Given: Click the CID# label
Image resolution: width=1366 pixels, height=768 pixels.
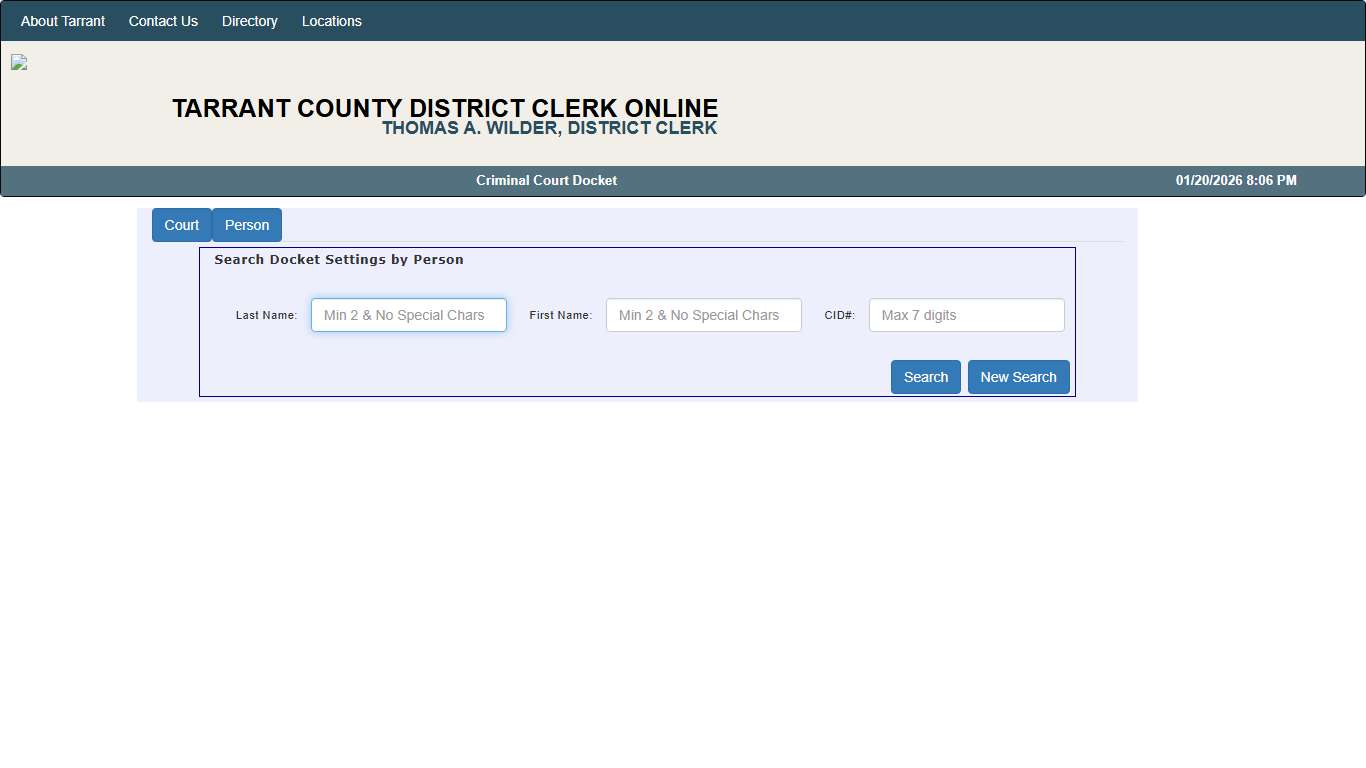Looking at the screenshot, I should click(839, 315).
